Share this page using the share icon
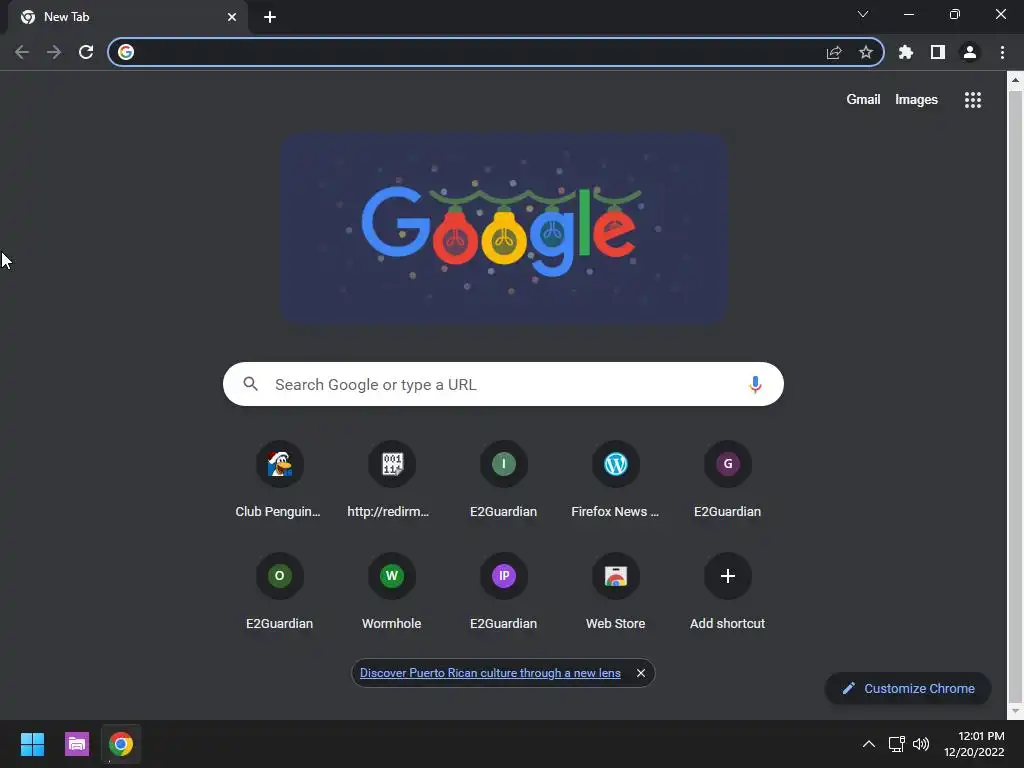 pos(834,52)
